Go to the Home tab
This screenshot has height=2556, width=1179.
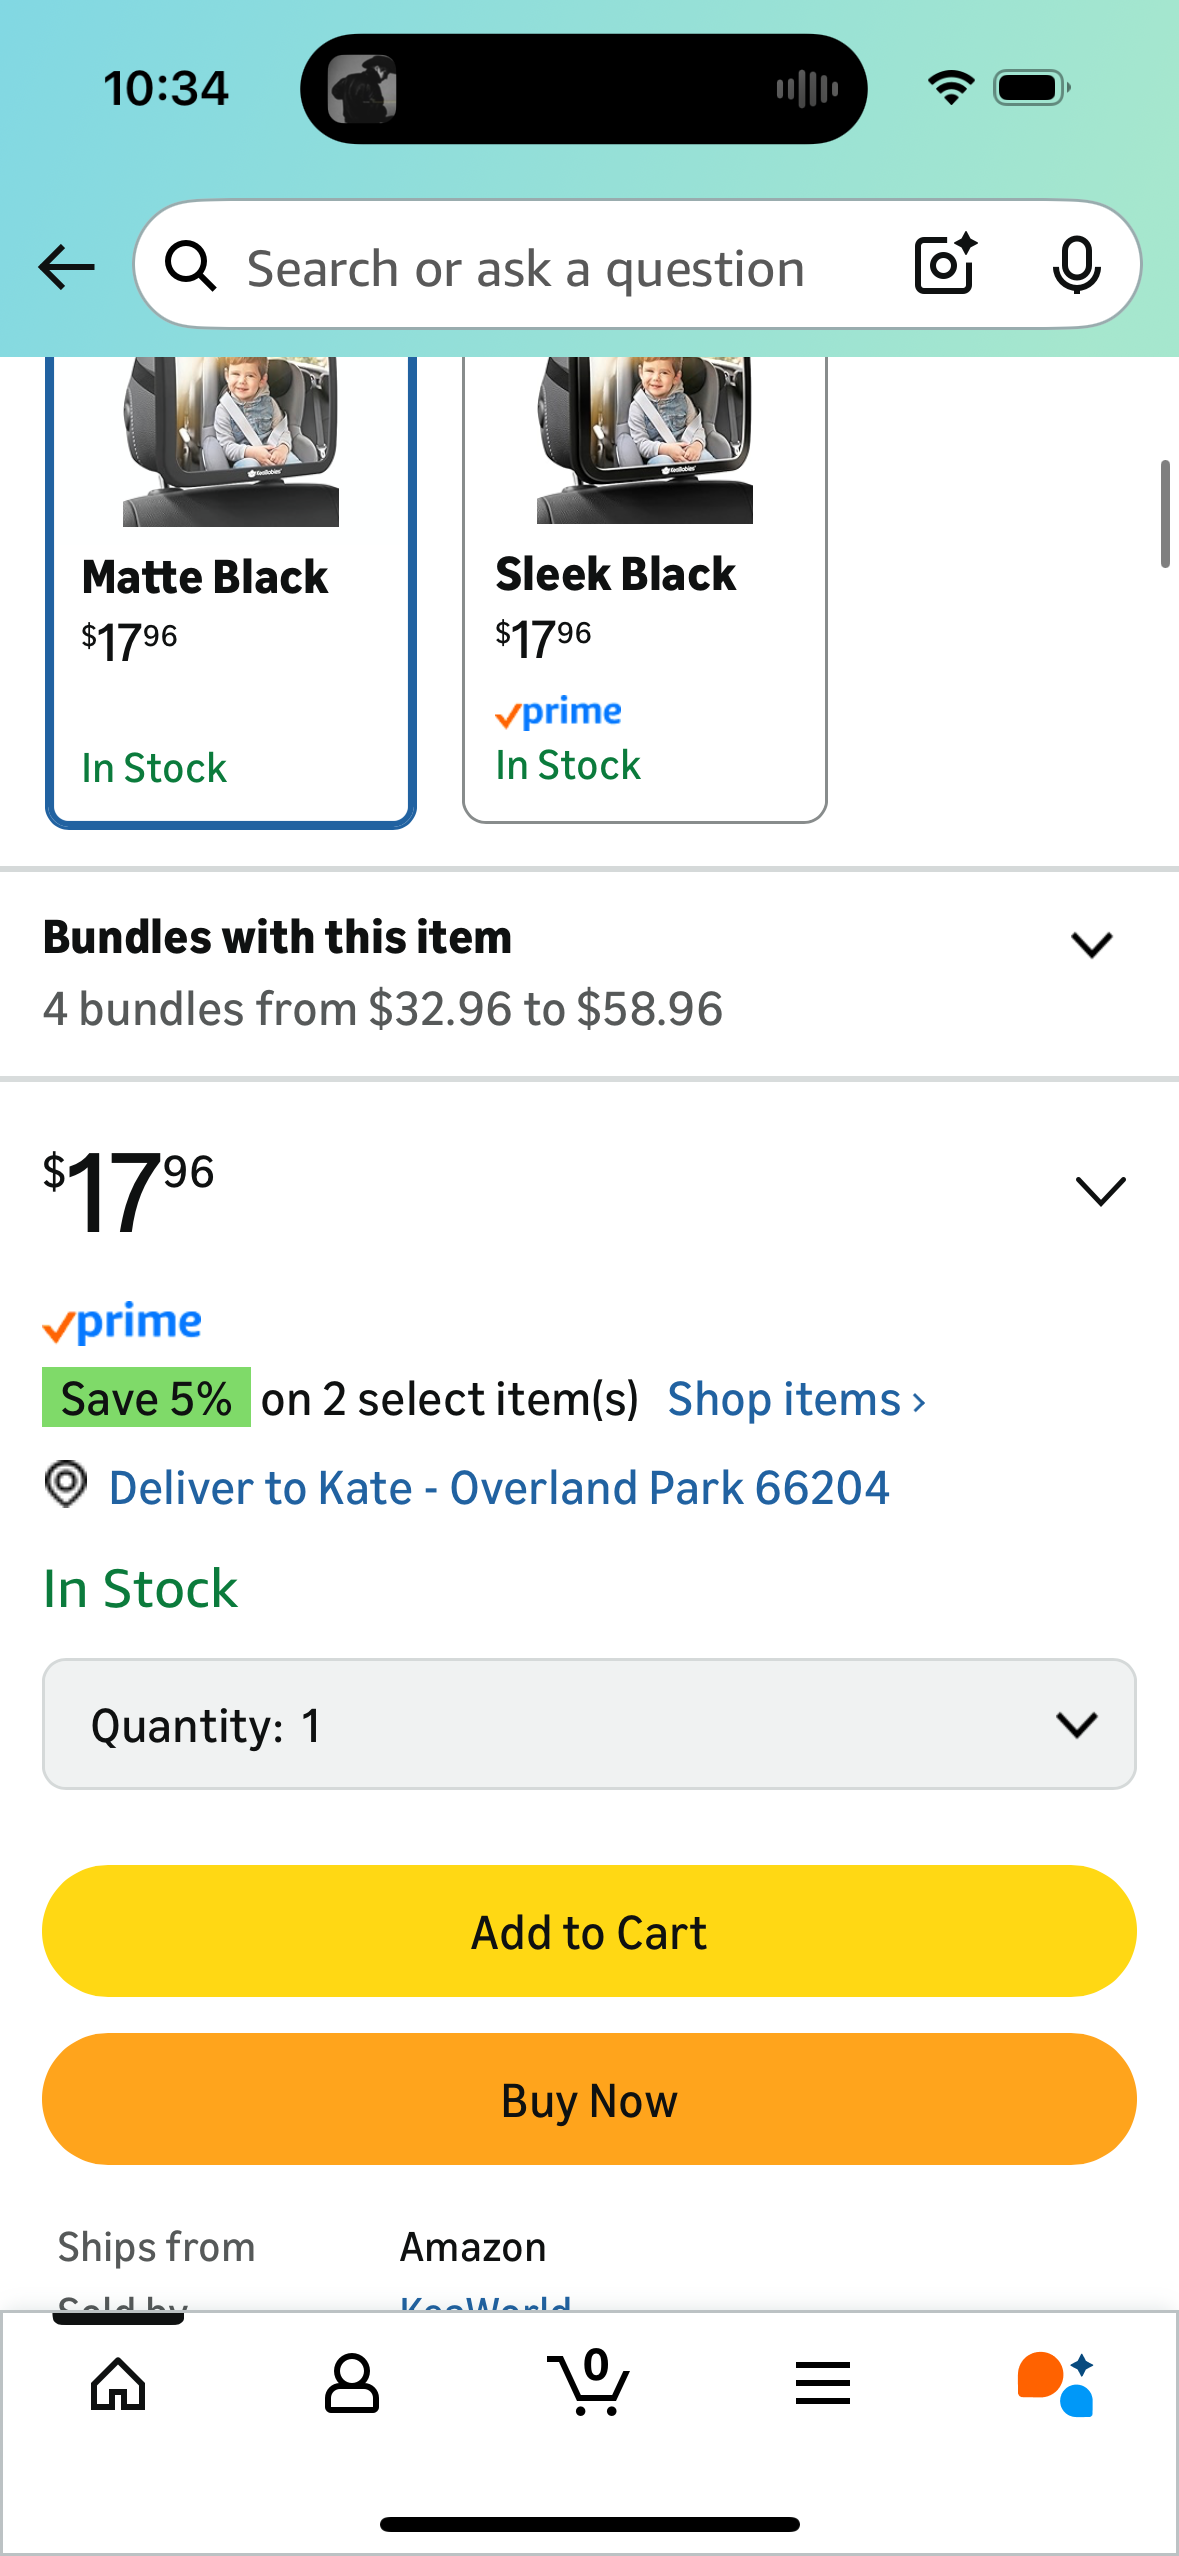point(118,2384)
